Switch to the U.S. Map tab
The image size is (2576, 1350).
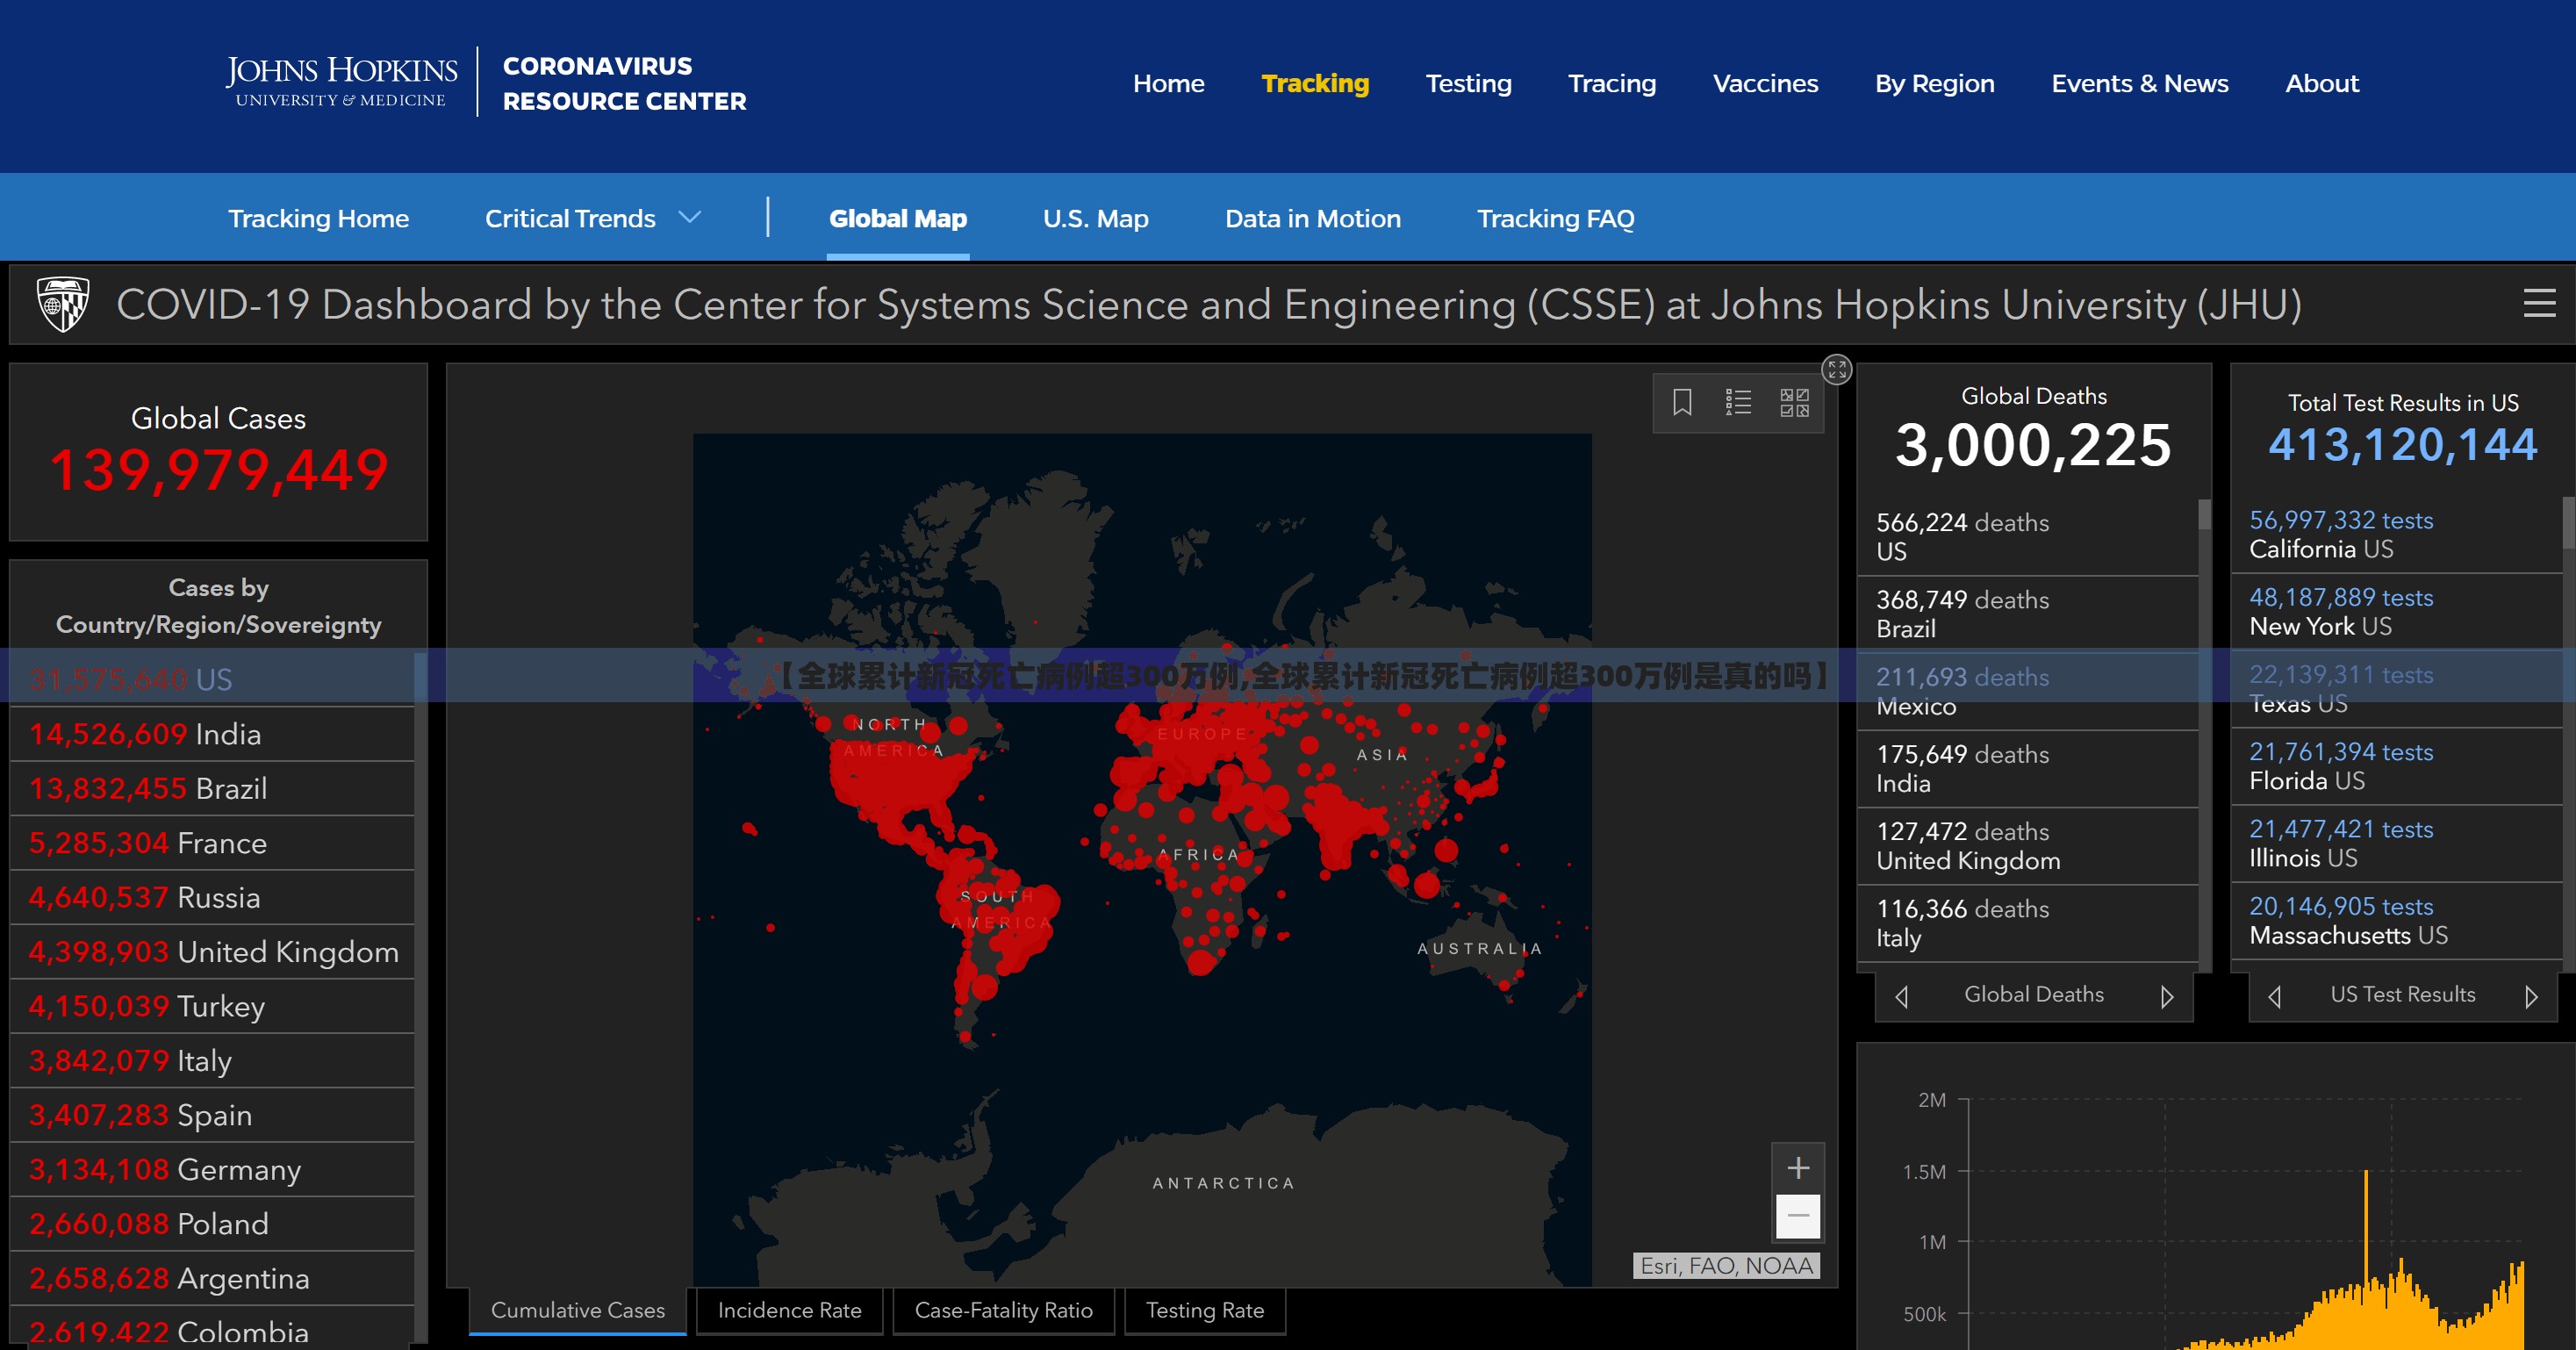point(1095,218)
